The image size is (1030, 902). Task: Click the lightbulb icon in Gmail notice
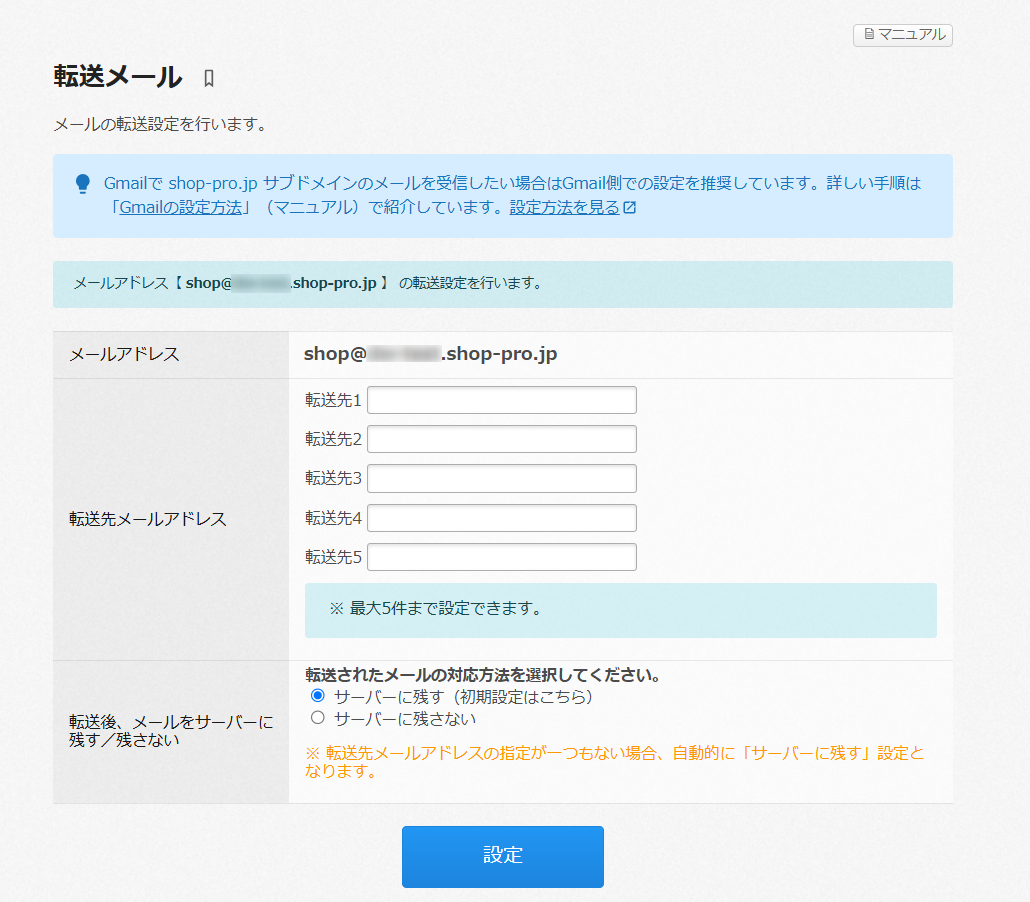point(83,184)
